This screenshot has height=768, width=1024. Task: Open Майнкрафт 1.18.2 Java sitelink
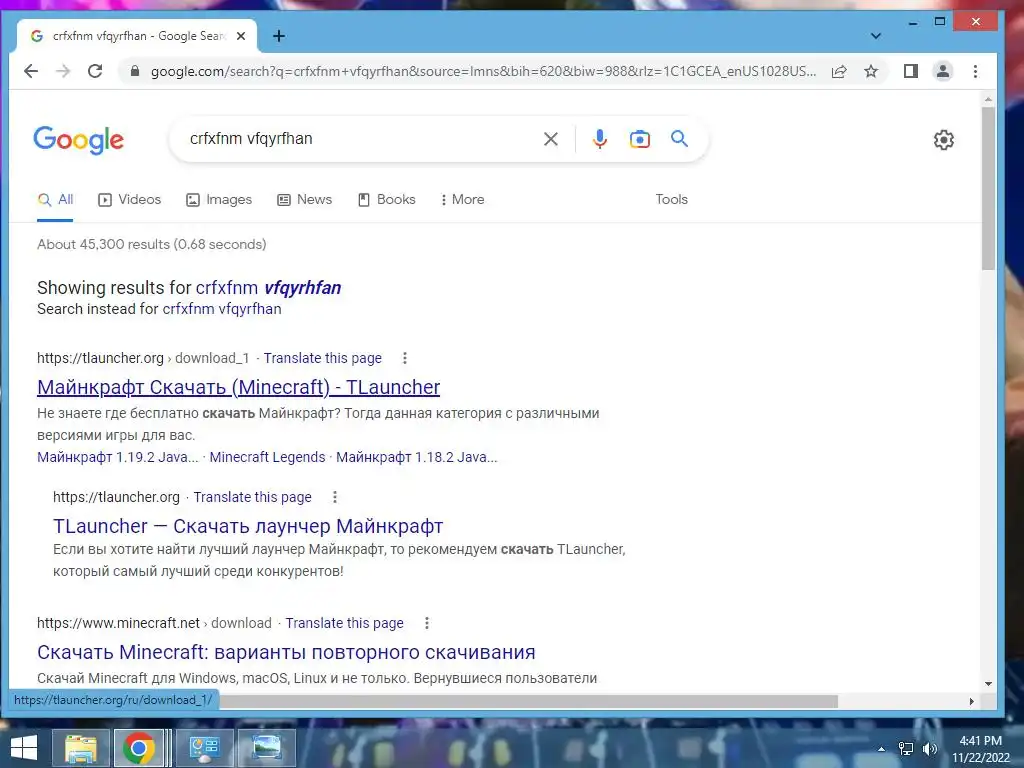click(x=417, y=457)
